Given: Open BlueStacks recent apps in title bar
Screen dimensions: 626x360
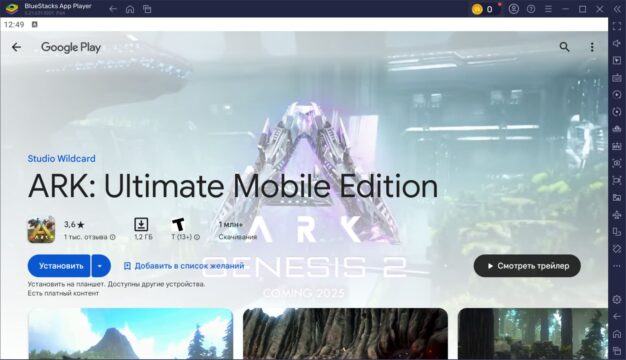Looking at the screenshot, I should click(x=147, y=9).
